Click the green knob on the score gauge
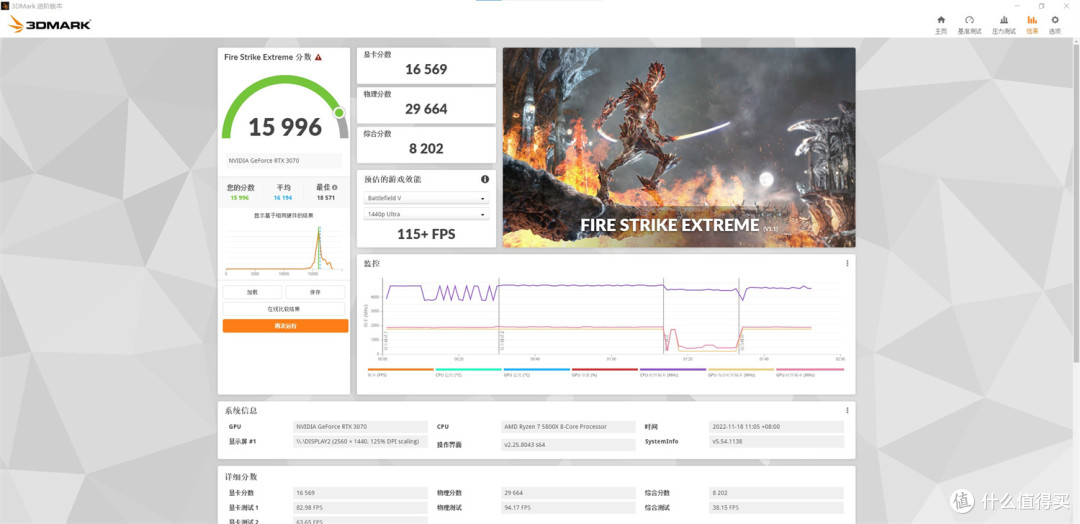Screen dimensions: 1080x524 (x=339, y=112)
